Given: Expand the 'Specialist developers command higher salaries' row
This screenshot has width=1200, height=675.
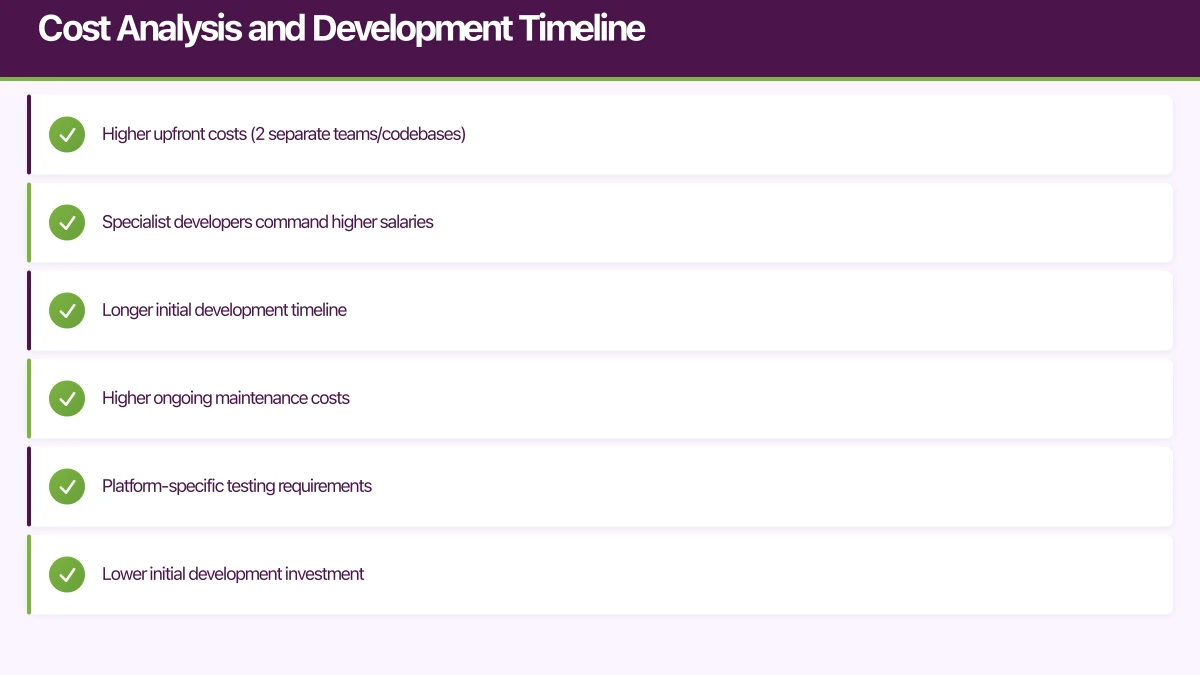Looking at the screenshot, I should pos(600,222).
